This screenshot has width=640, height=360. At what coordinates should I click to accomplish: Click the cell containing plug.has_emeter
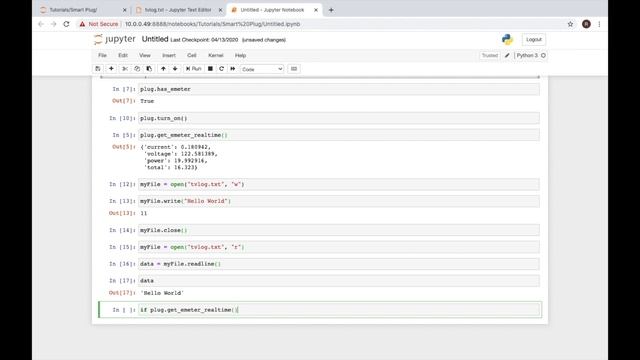pyautogui.click(x=338, y=89)
